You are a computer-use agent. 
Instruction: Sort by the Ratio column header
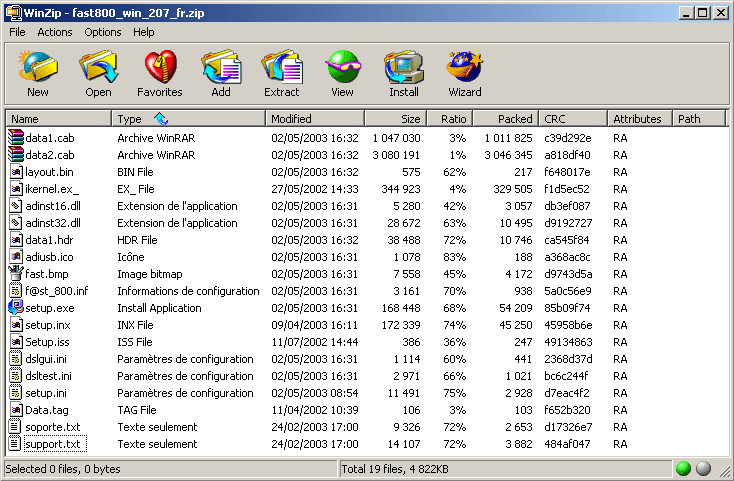(x=450, y=119)
